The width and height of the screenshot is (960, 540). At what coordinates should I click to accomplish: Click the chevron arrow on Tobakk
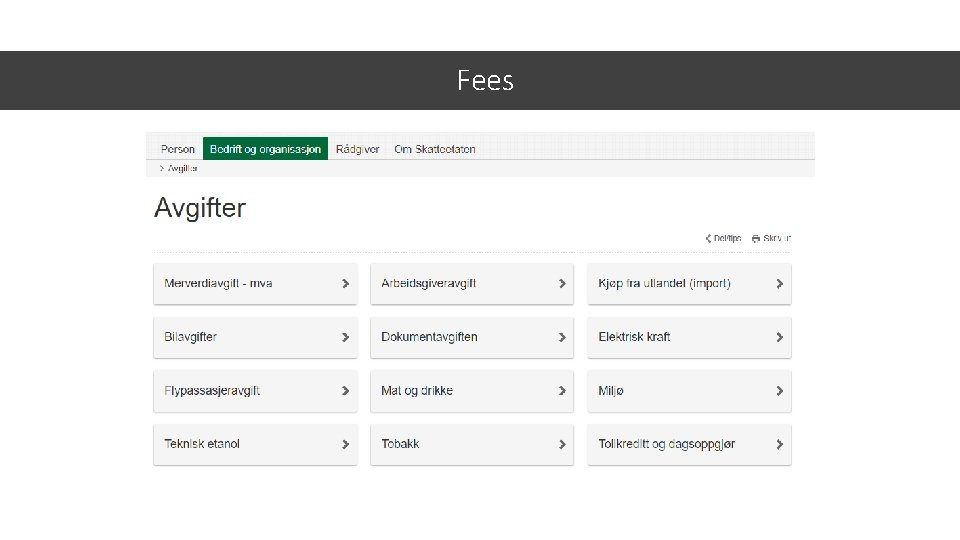click(562, 444)
